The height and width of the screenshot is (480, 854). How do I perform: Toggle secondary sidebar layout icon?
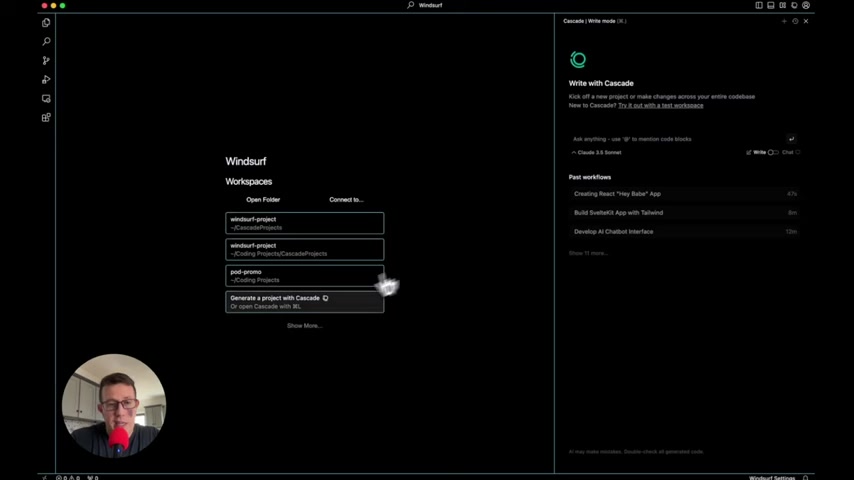tap(783, 5)
